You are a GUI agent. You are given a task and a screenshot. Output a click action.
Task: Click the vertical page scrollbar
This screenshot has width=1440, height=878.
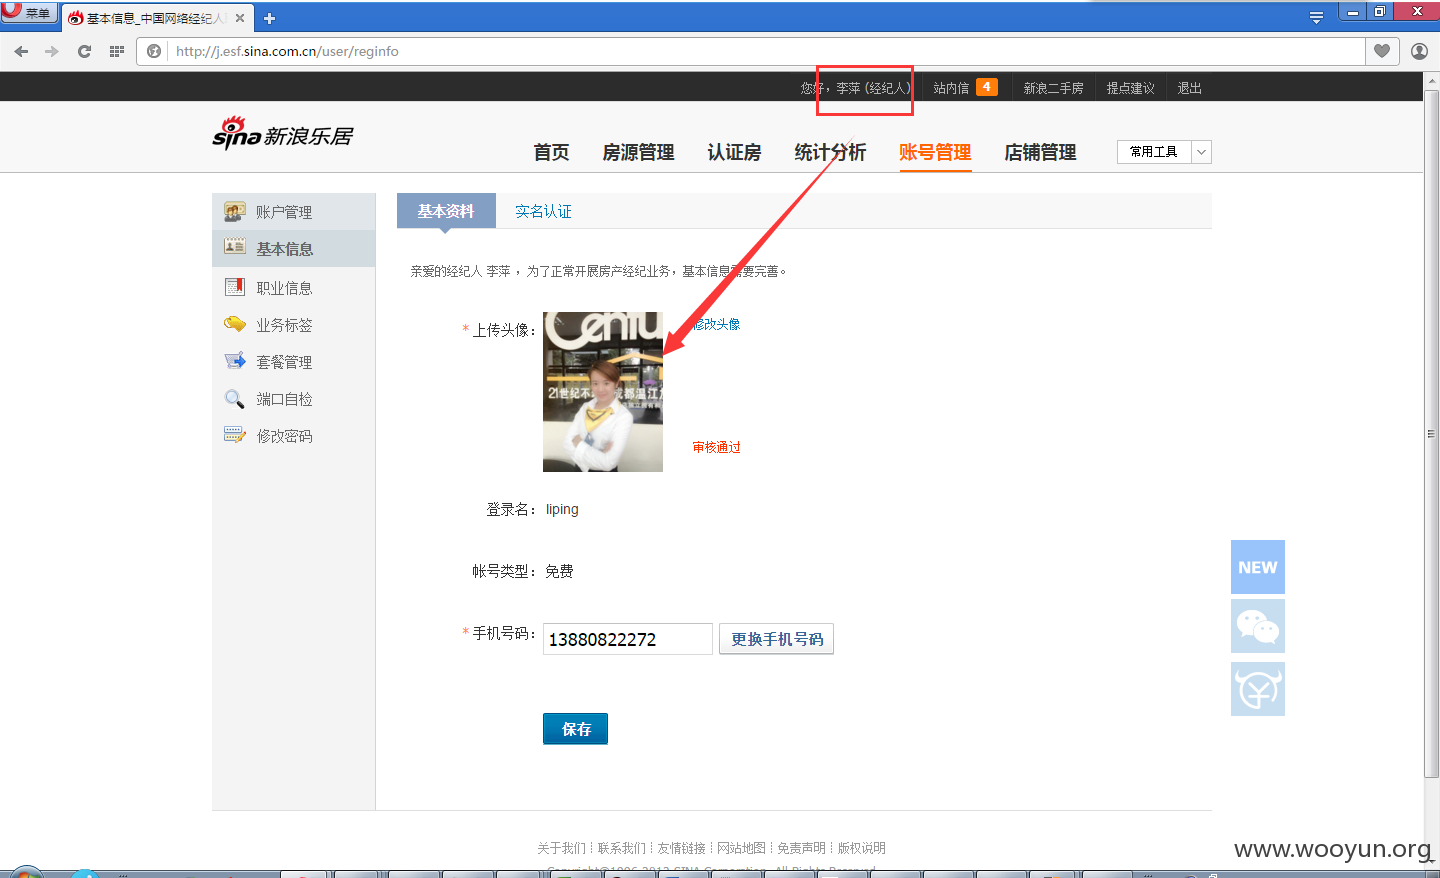[x=1431, y=435]
